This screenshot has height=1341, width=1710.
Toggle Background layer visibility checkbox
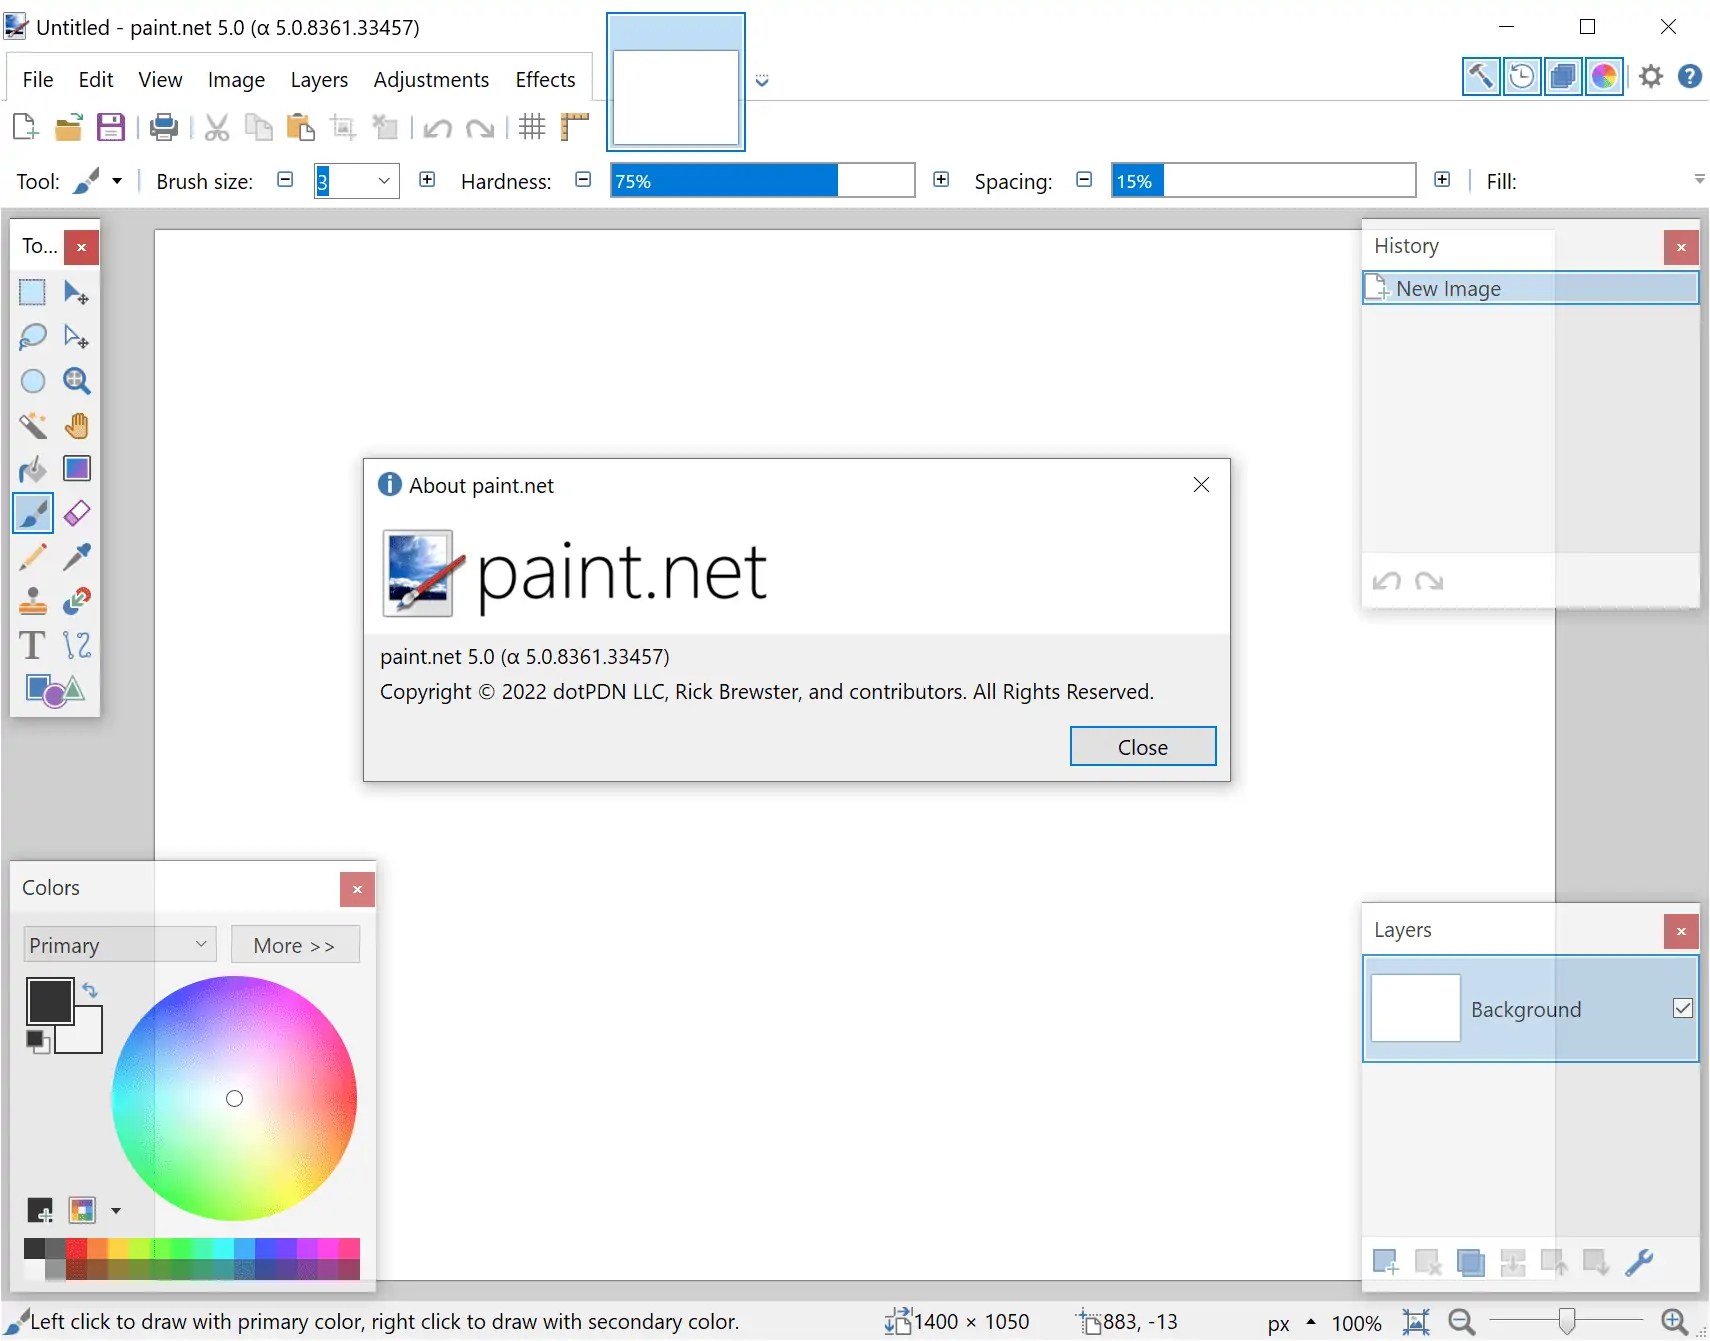[x=1683, y=1008]
